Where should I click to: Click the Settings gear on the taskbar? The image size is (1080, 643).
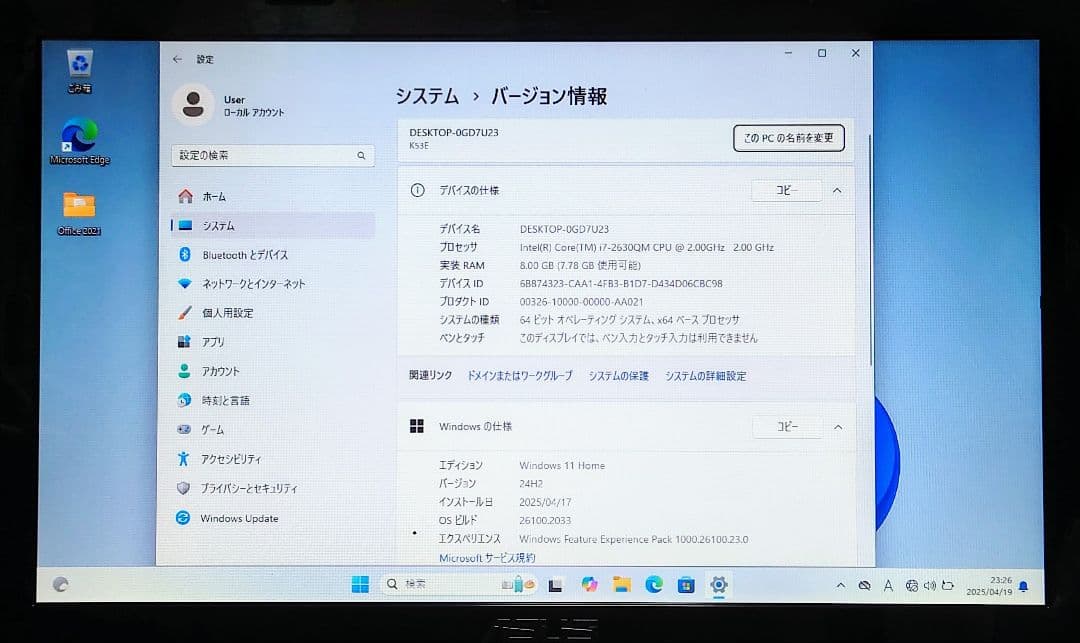pos(718,584)
